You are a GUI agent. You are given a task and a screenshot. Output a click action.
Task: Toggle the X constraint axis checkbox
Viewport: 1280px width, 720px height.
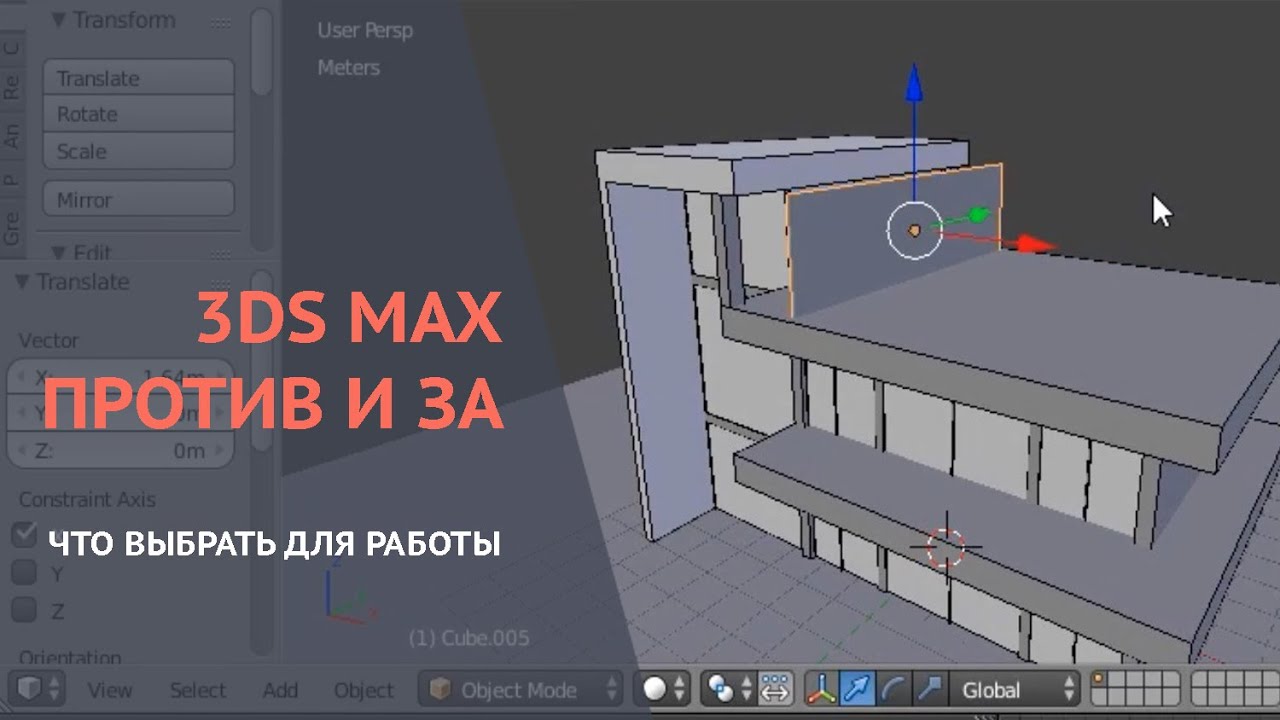[24, 535]
